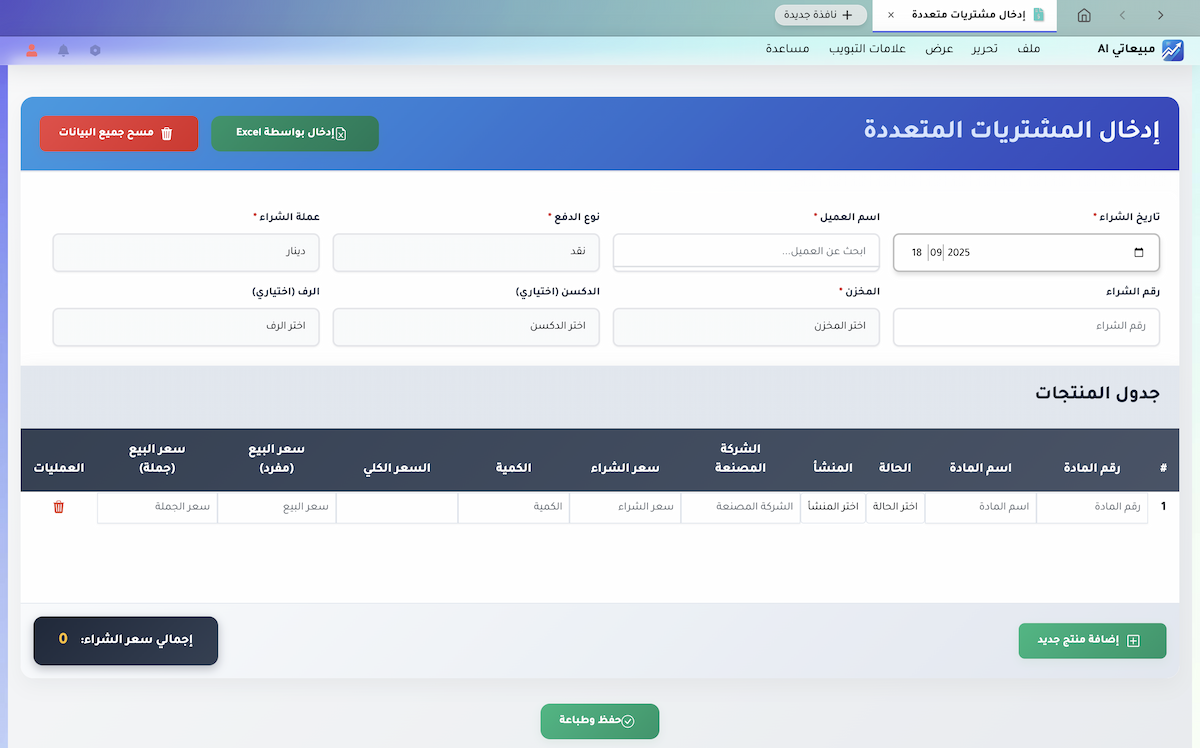Image resolution: width=1200 pixels, height=748 pixels.
Task: Open notifications via the bell icon
Action: pos(62,48)
